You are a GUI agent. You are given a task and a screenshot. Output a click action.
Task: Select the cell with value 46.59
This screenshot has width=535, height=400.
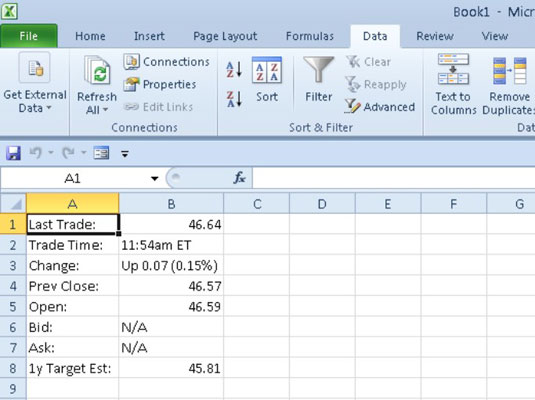[171, 306]
